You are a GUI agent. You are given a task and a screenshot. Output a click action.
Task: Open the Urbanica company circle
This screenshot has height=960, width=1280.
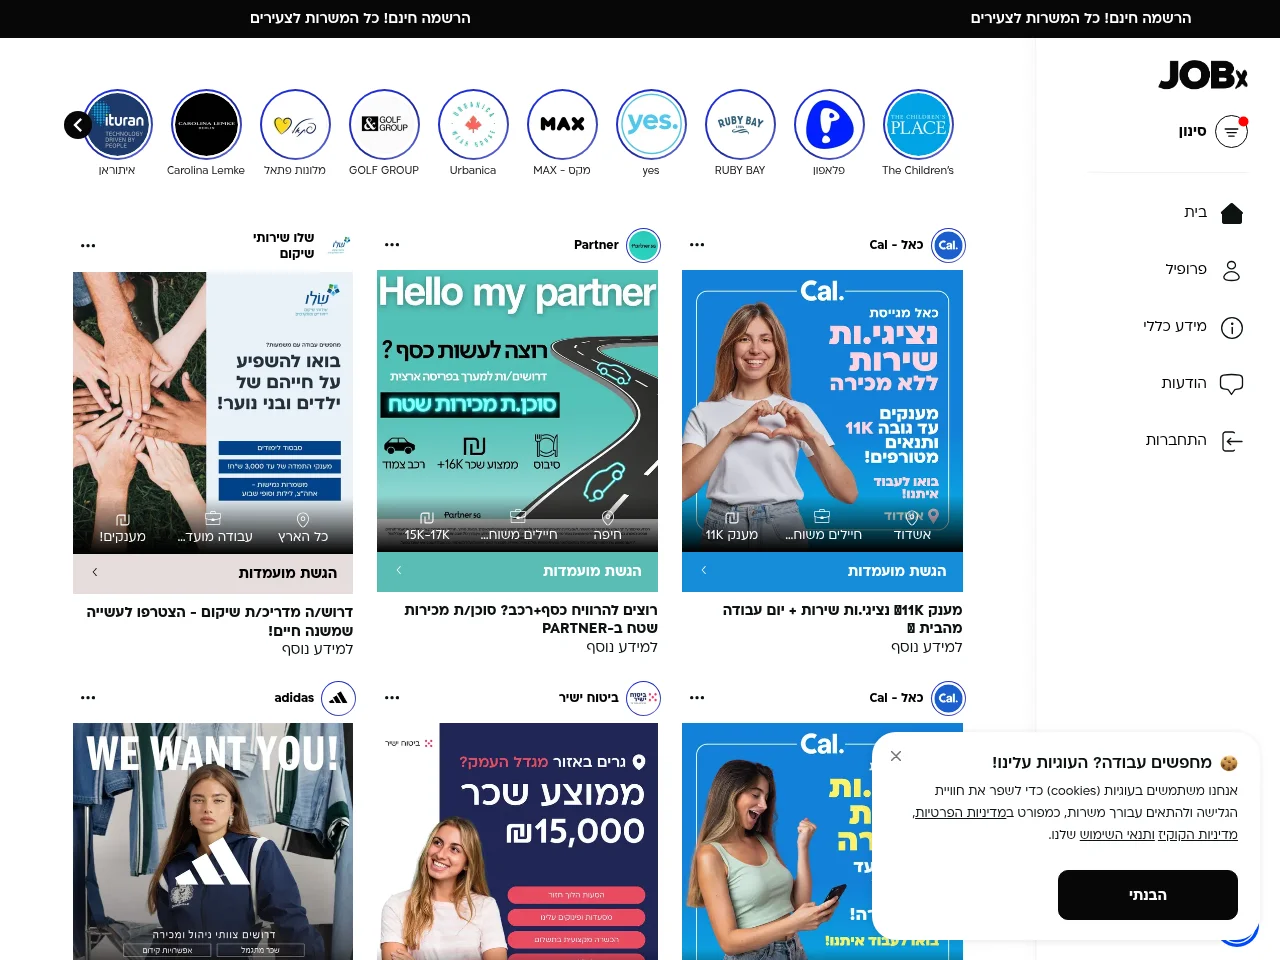(x=473, y=125)
